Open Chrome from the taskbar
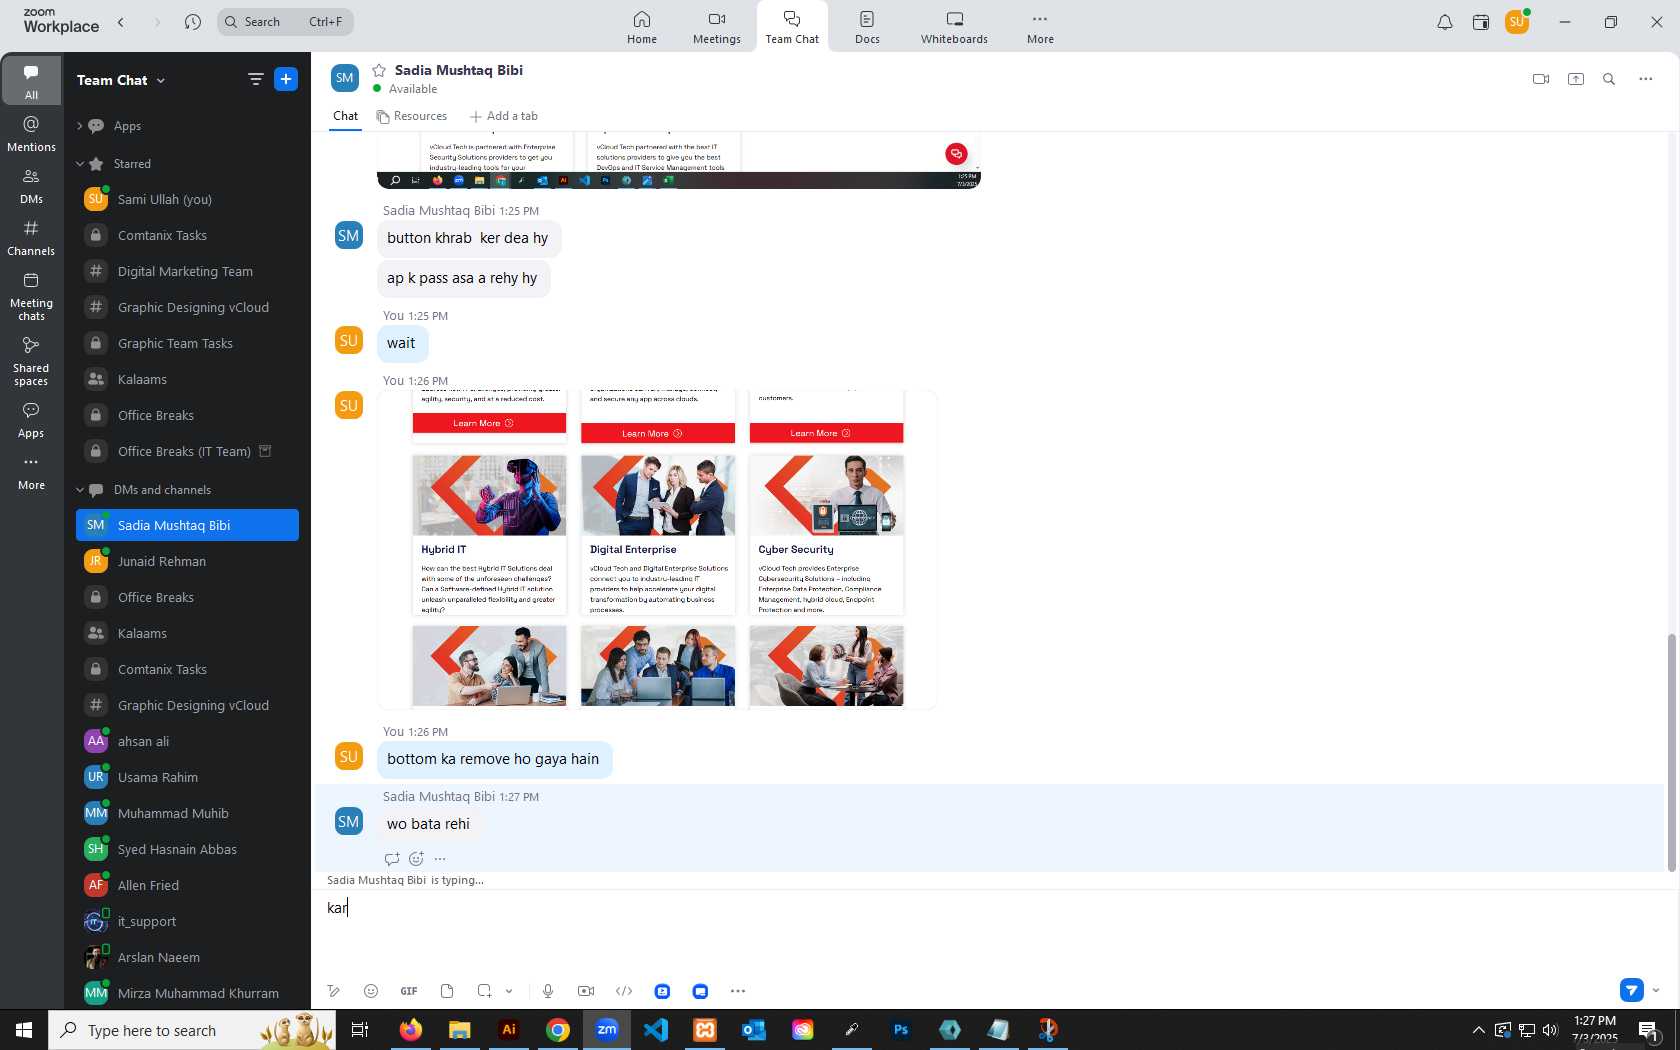The image size is (1680, 1050). 558,1030
